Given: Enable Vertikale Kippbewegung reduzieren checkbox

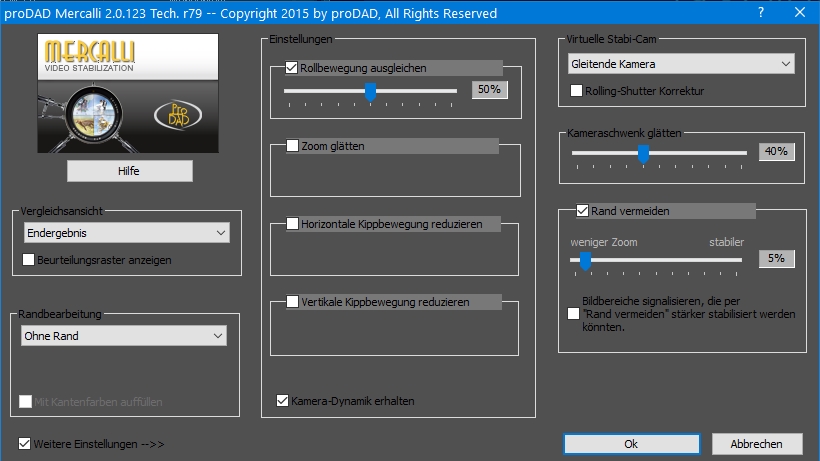Looking at the screenshot, I should point(292,302).
